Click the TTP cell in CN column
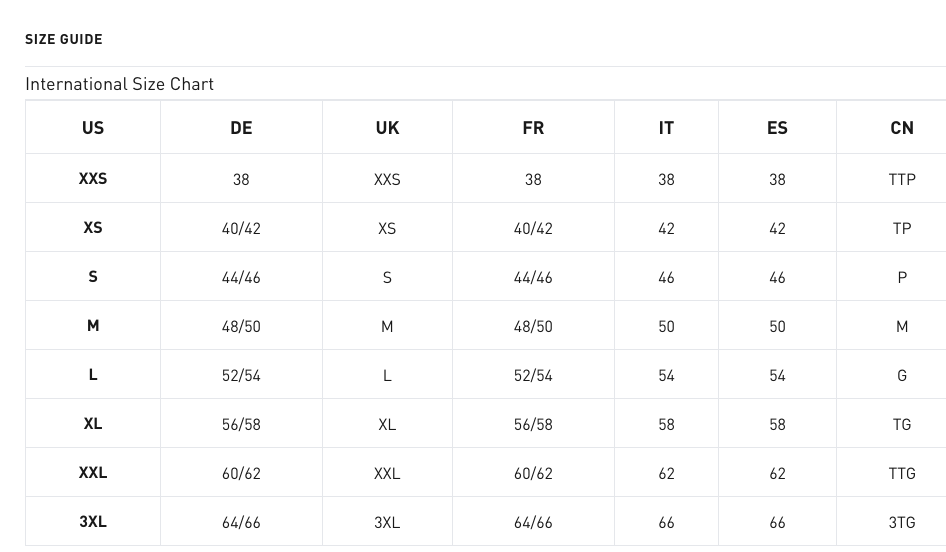 point(902,179)
